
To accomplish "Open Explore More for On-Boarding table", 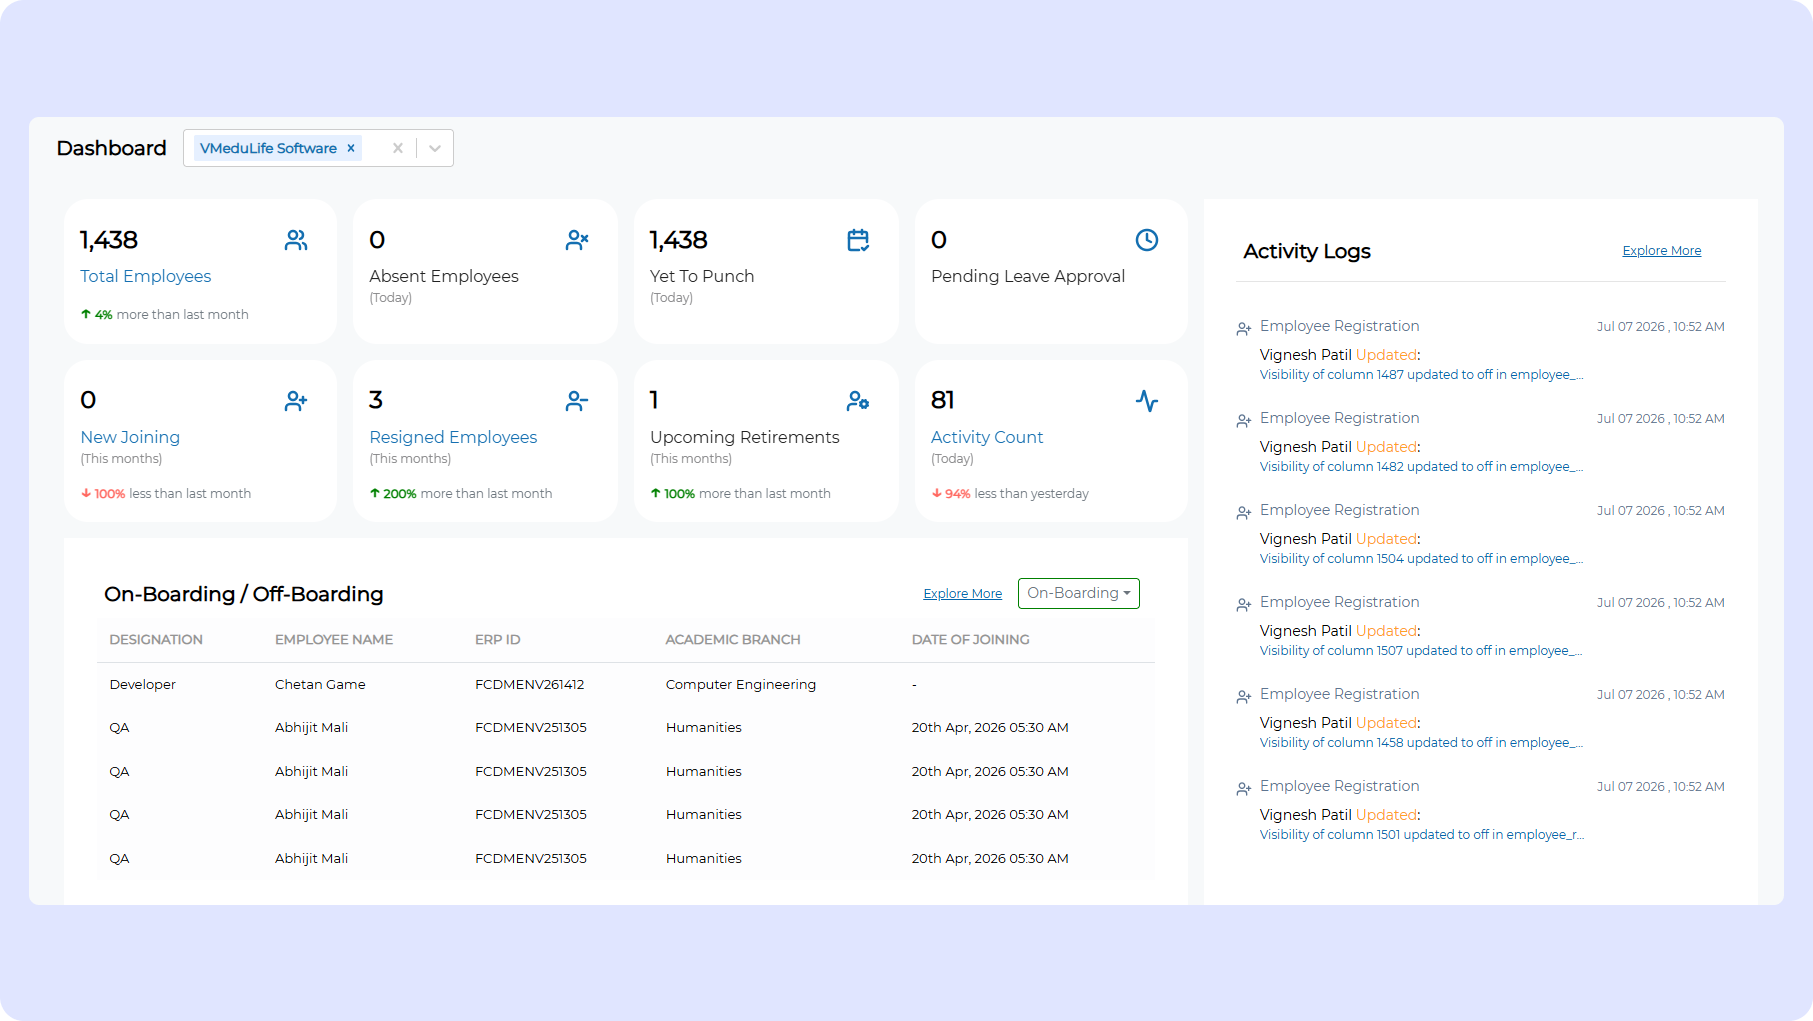I will pos(962,594).
